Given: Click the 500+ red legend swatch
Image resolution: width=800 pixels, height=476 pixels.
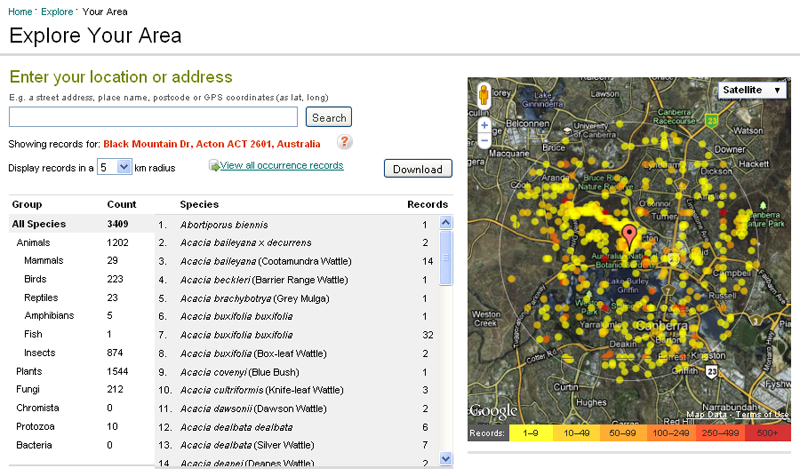Looking at the screenshot, I should coord(766,434).
